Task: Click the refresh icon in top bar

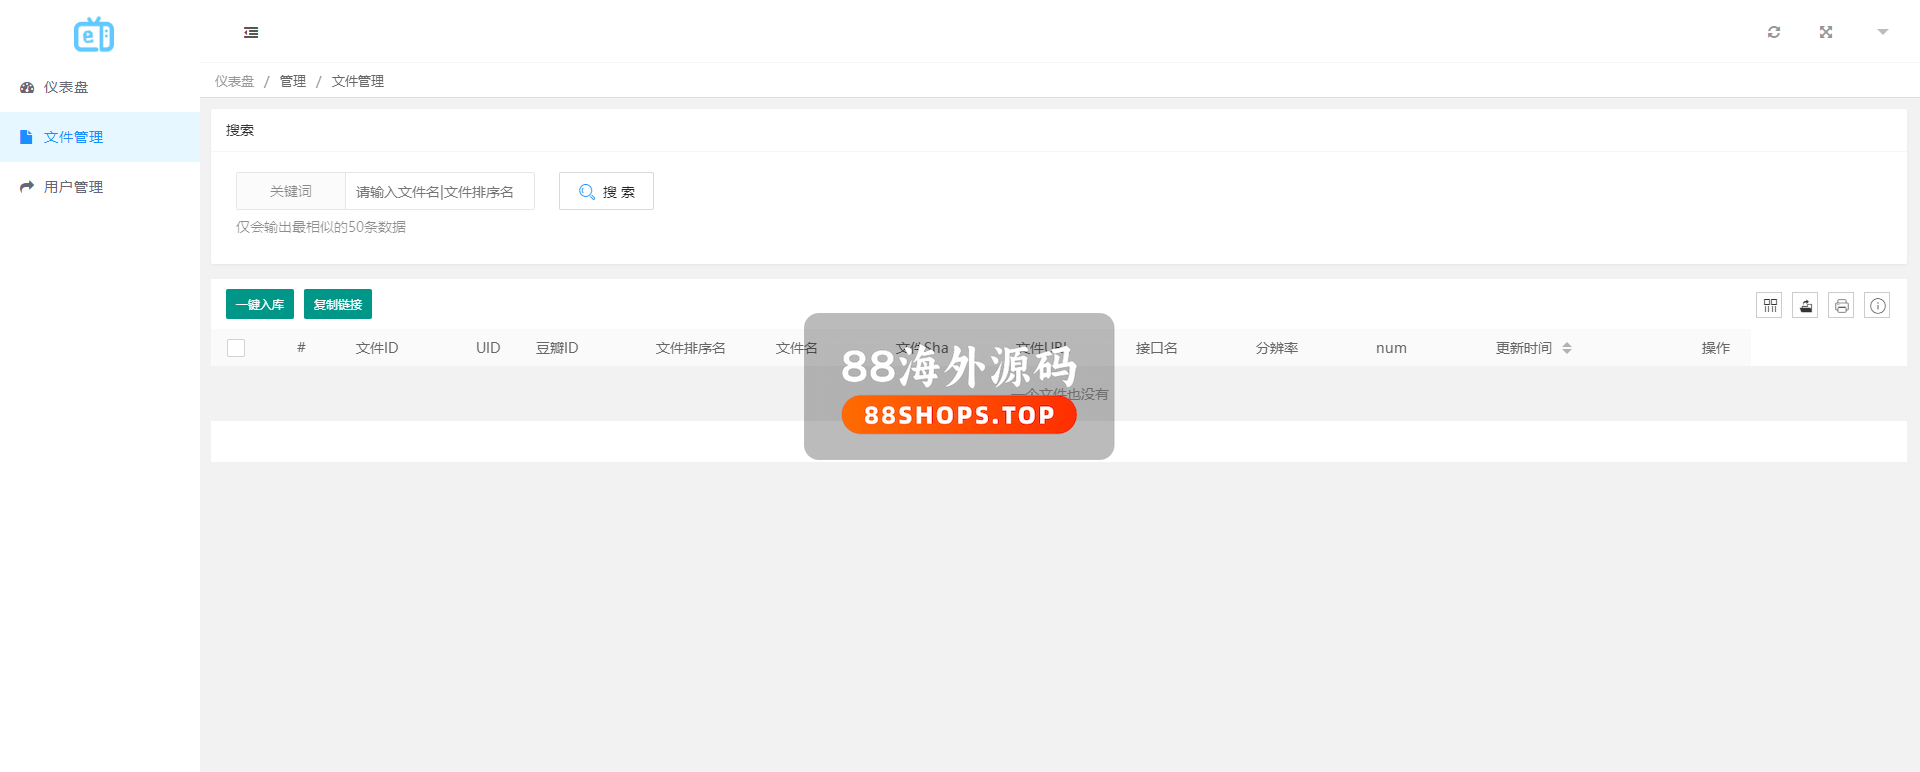Action: (x=1774, y=32)
